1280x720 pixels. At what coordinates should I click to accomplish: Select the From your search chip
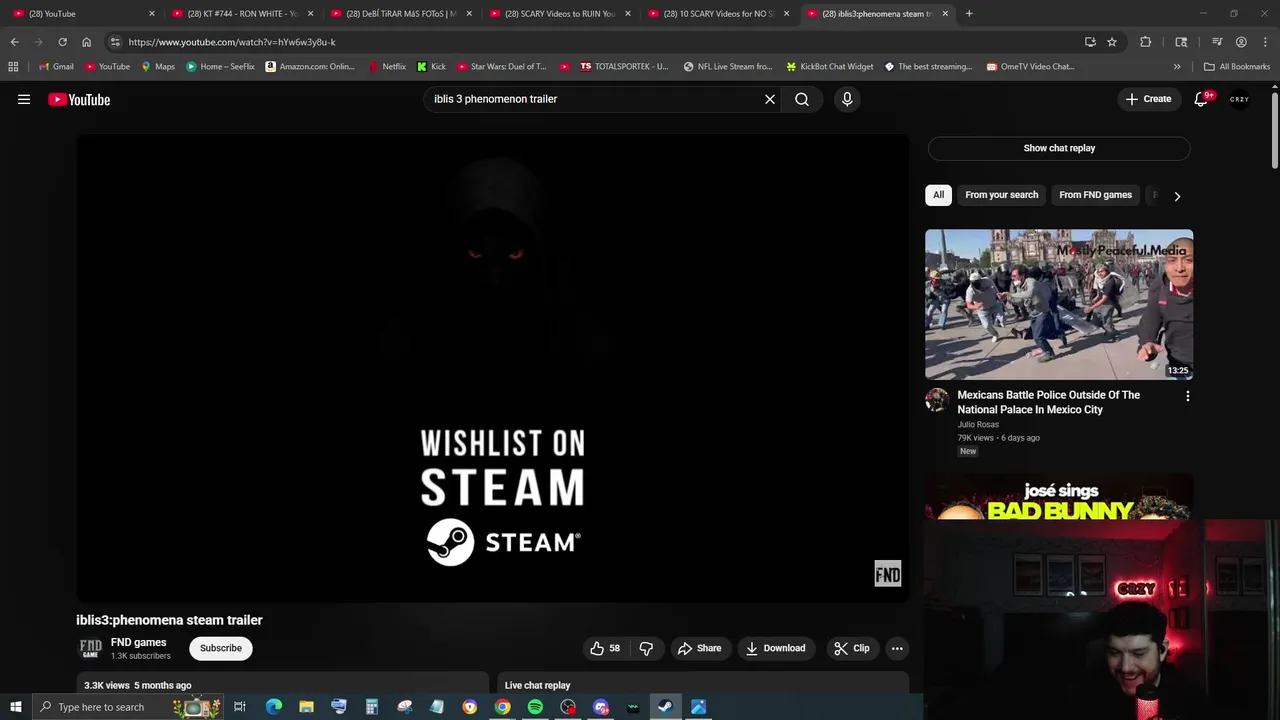(x=1001, y=195)
